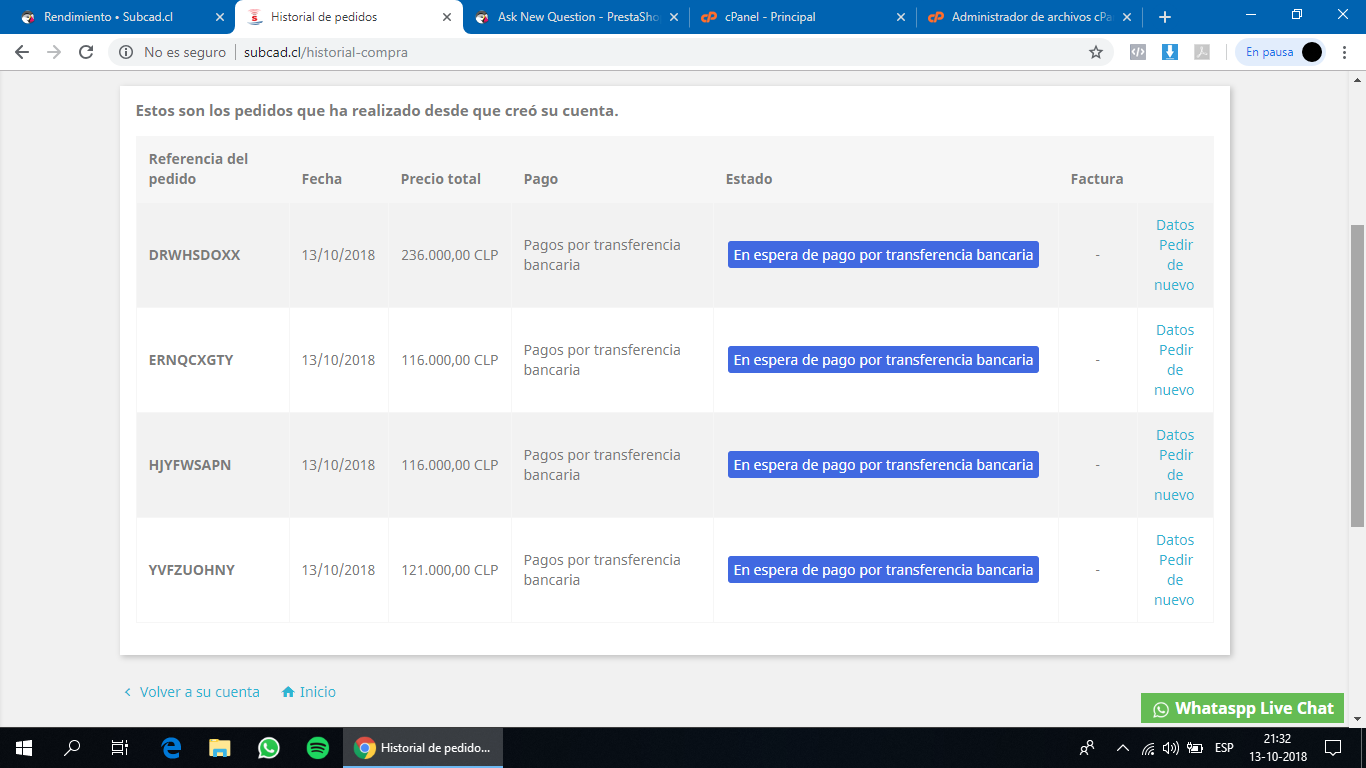Image resolution: width=1366 pixels, height=768 pixels.
Task: Open File Explorer from the taskbar
Action: pyautogui.click(x=220, y=747)
